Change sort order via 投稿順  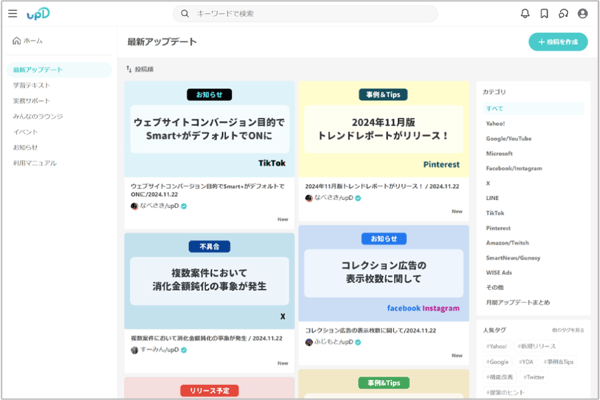coord(140,69)
